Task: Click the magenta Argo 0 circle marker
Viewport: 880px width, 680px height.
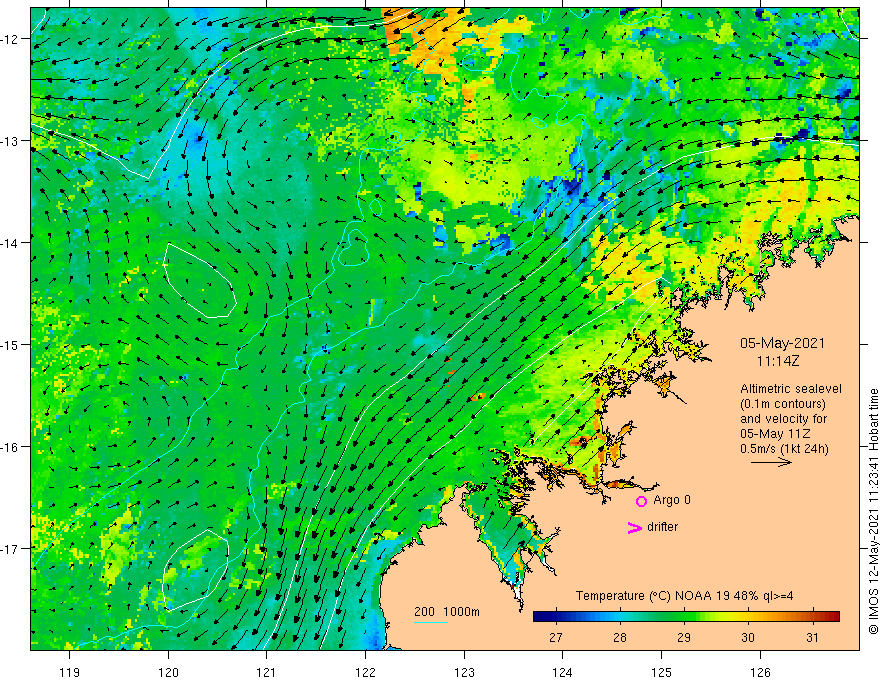Action: [x=641, y=501]
